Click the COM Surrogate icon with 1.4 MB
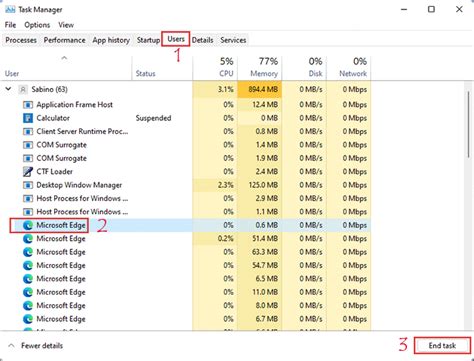Image resolution: width=474 pixels, height=361 pixels. [28, 145]
